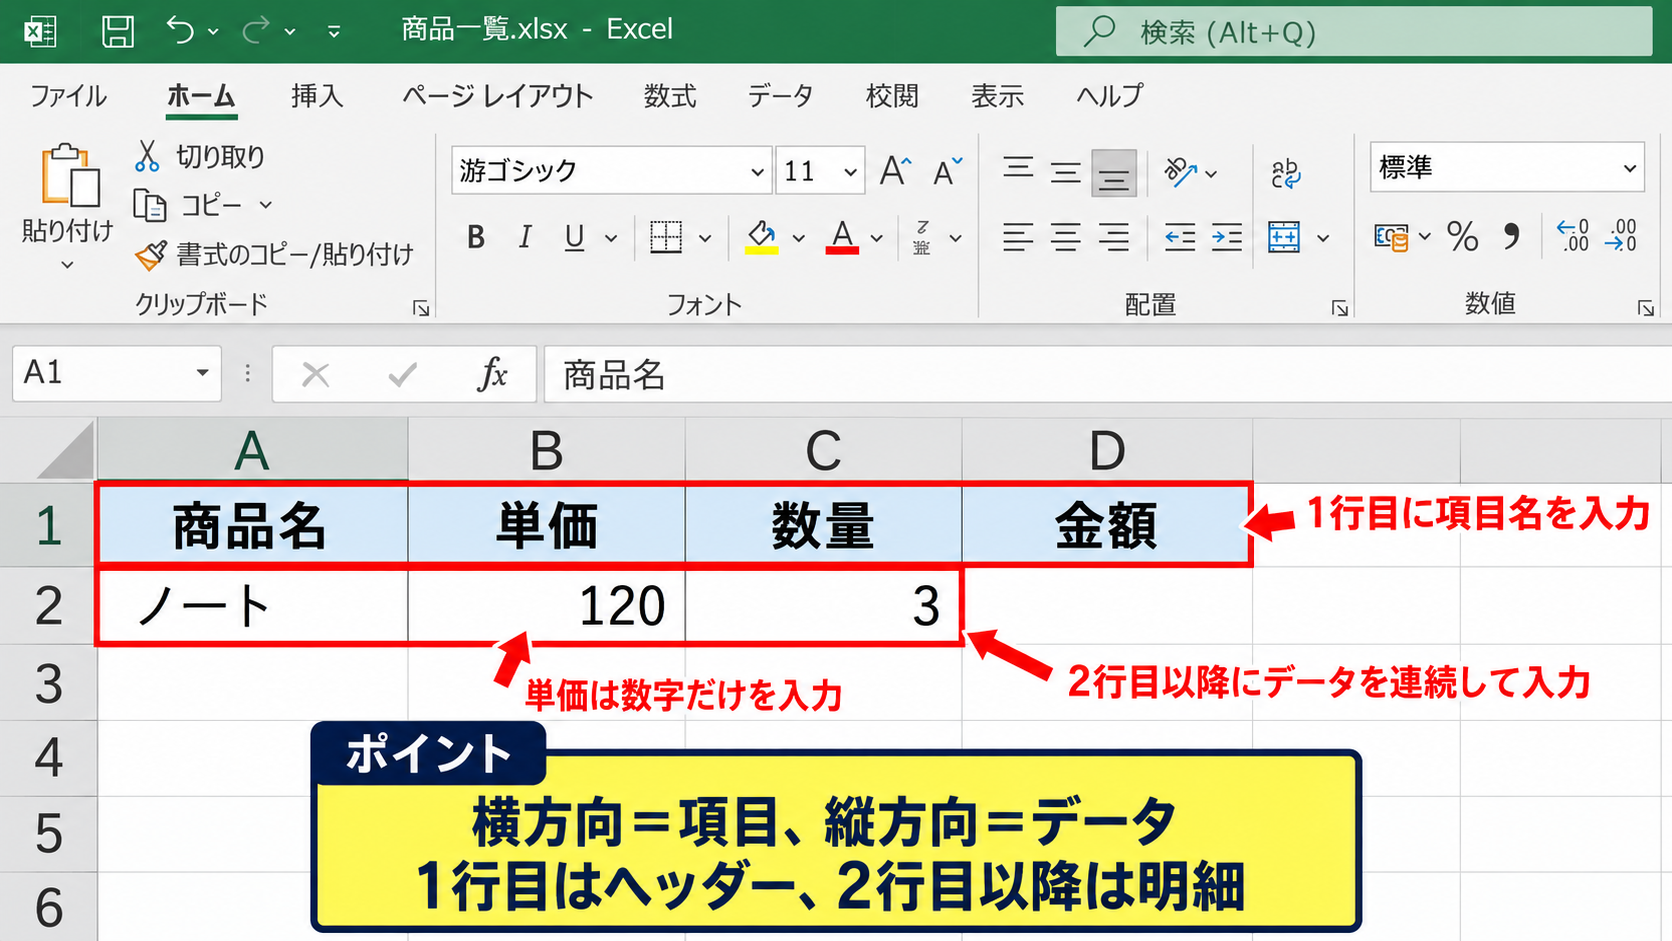Click the Paste (貼り付け) clipboard icon
The width and height of the screenshot is (1672, 941).
[x=69, y=176]
